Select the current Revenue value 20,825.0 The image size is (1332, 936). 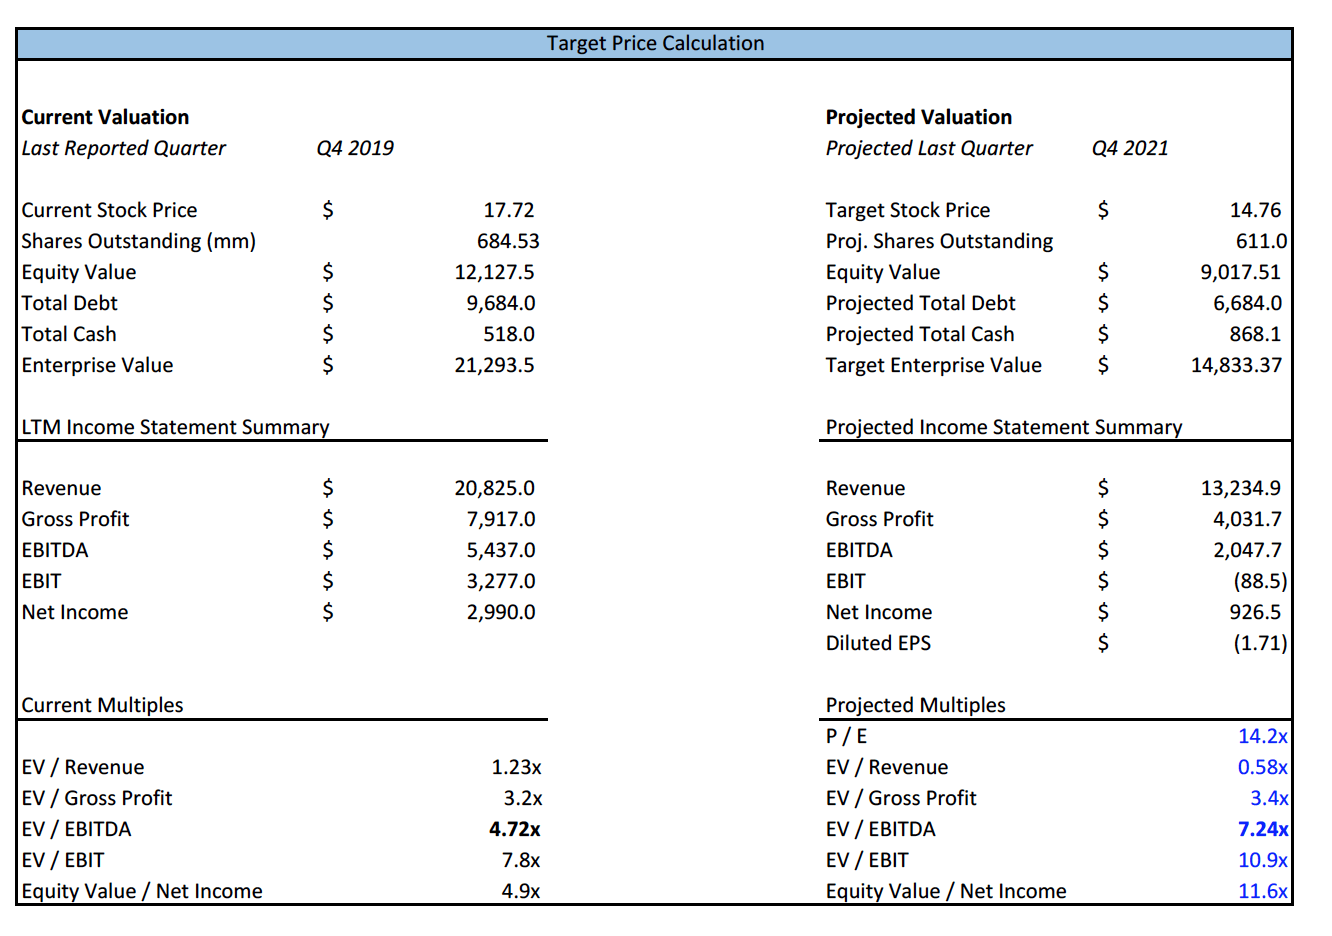point(494,488)
